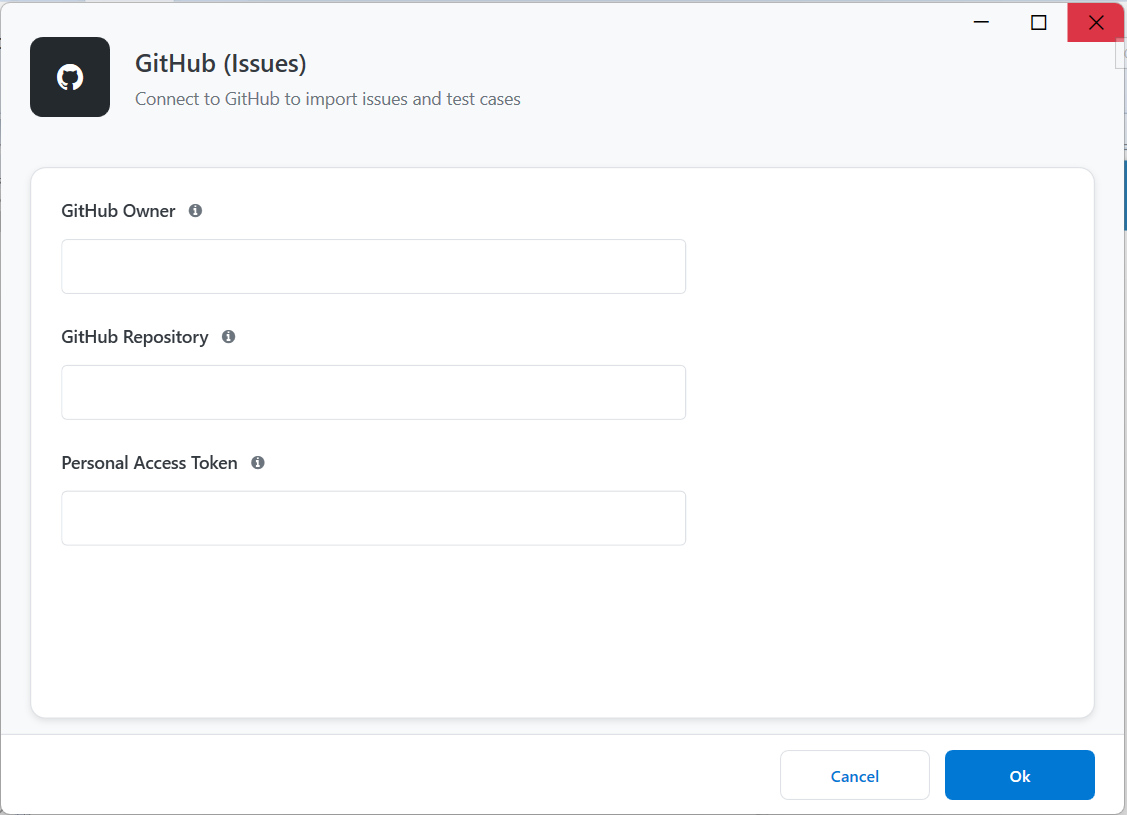Maximize the GitHub (Issues) dialog window

(x=1039, y=22)
